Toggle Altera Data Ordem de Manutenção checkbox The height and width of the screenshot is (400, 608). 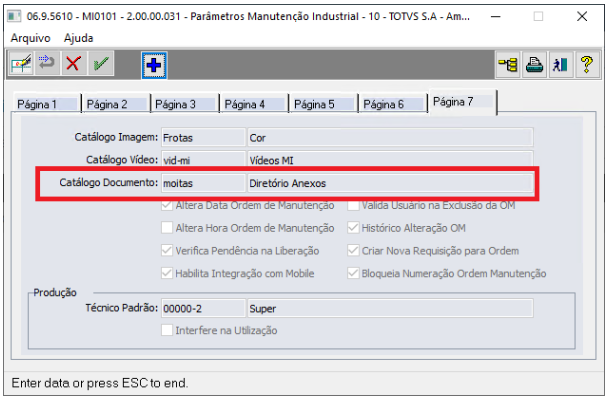(x=167, y=205)
